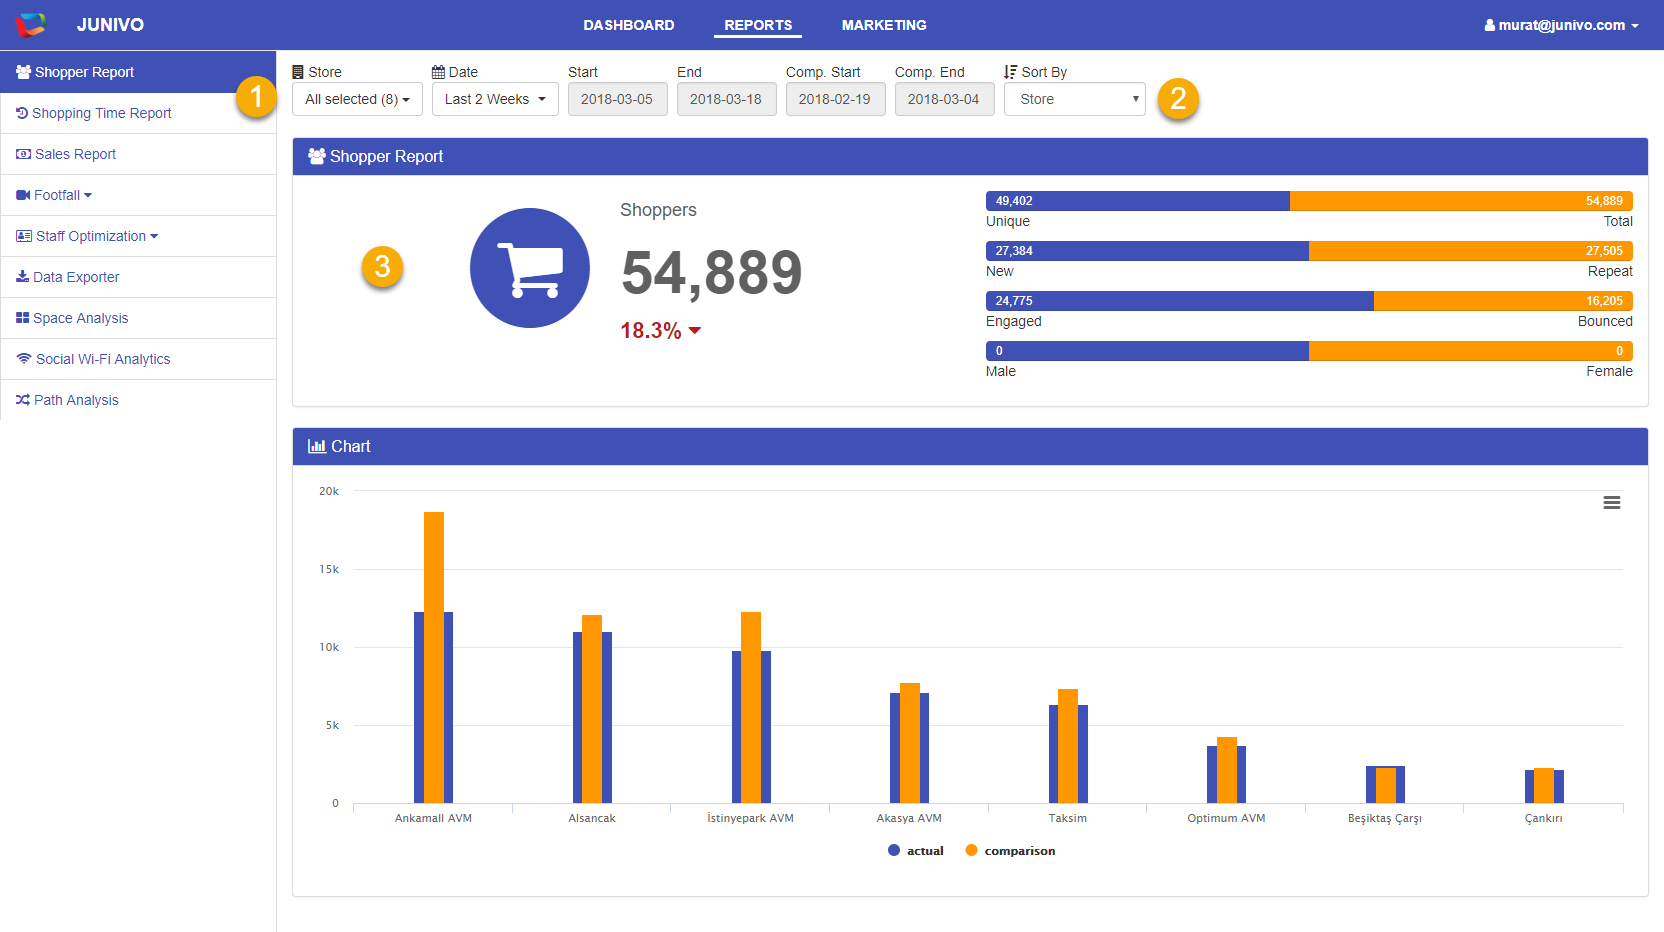The image size is (1664, 932).
Task: Click the Path Analysis shuffle icon
Action: point(22,400)
